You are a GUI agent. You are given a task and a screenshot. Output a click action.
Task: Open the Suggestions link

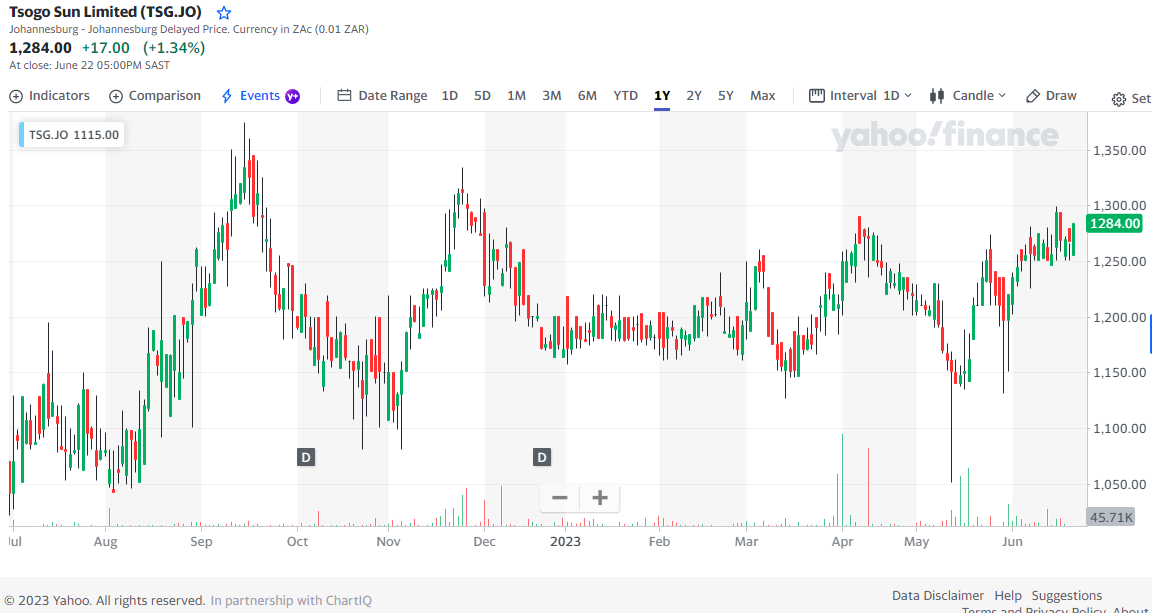coord(1067,595)
